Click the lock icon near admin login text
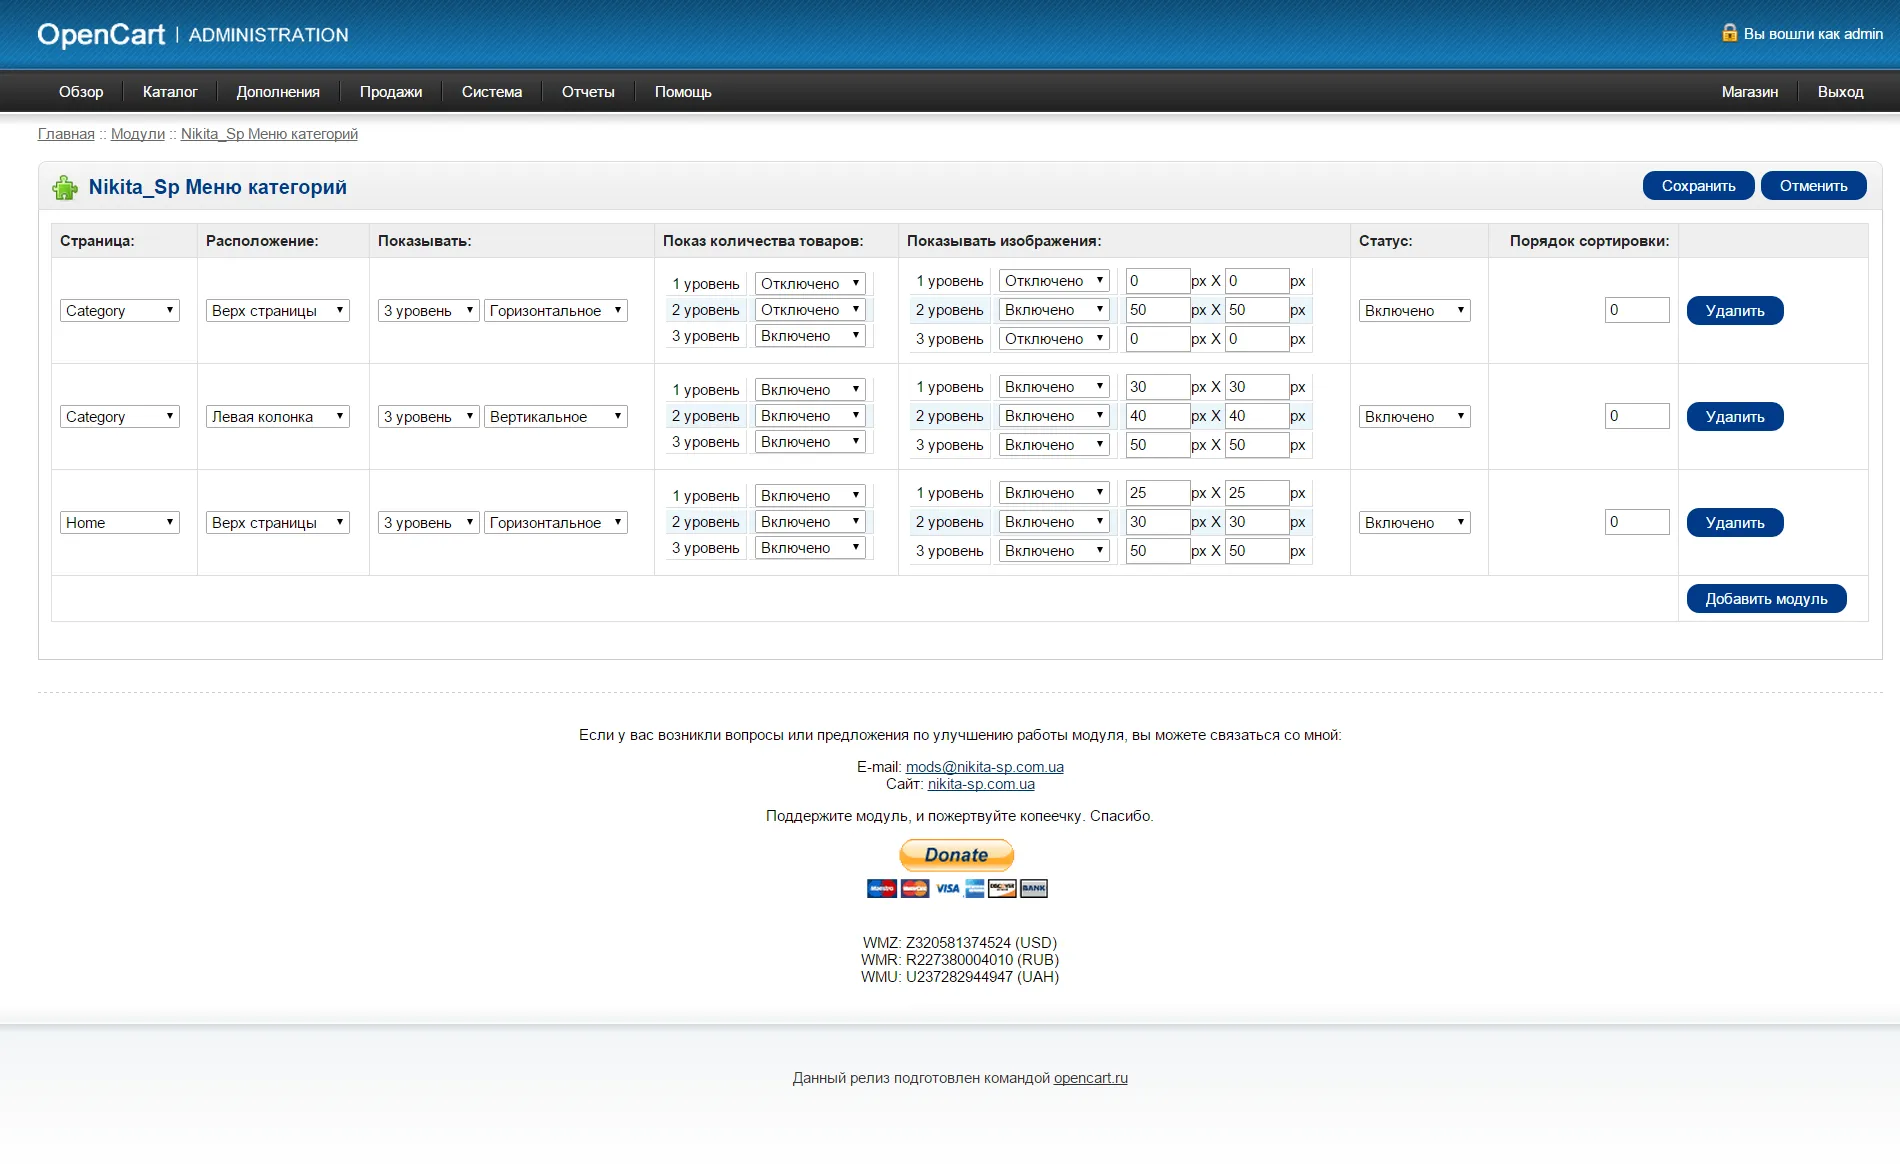1900x1165 pixels. (x=1729, y=32)
